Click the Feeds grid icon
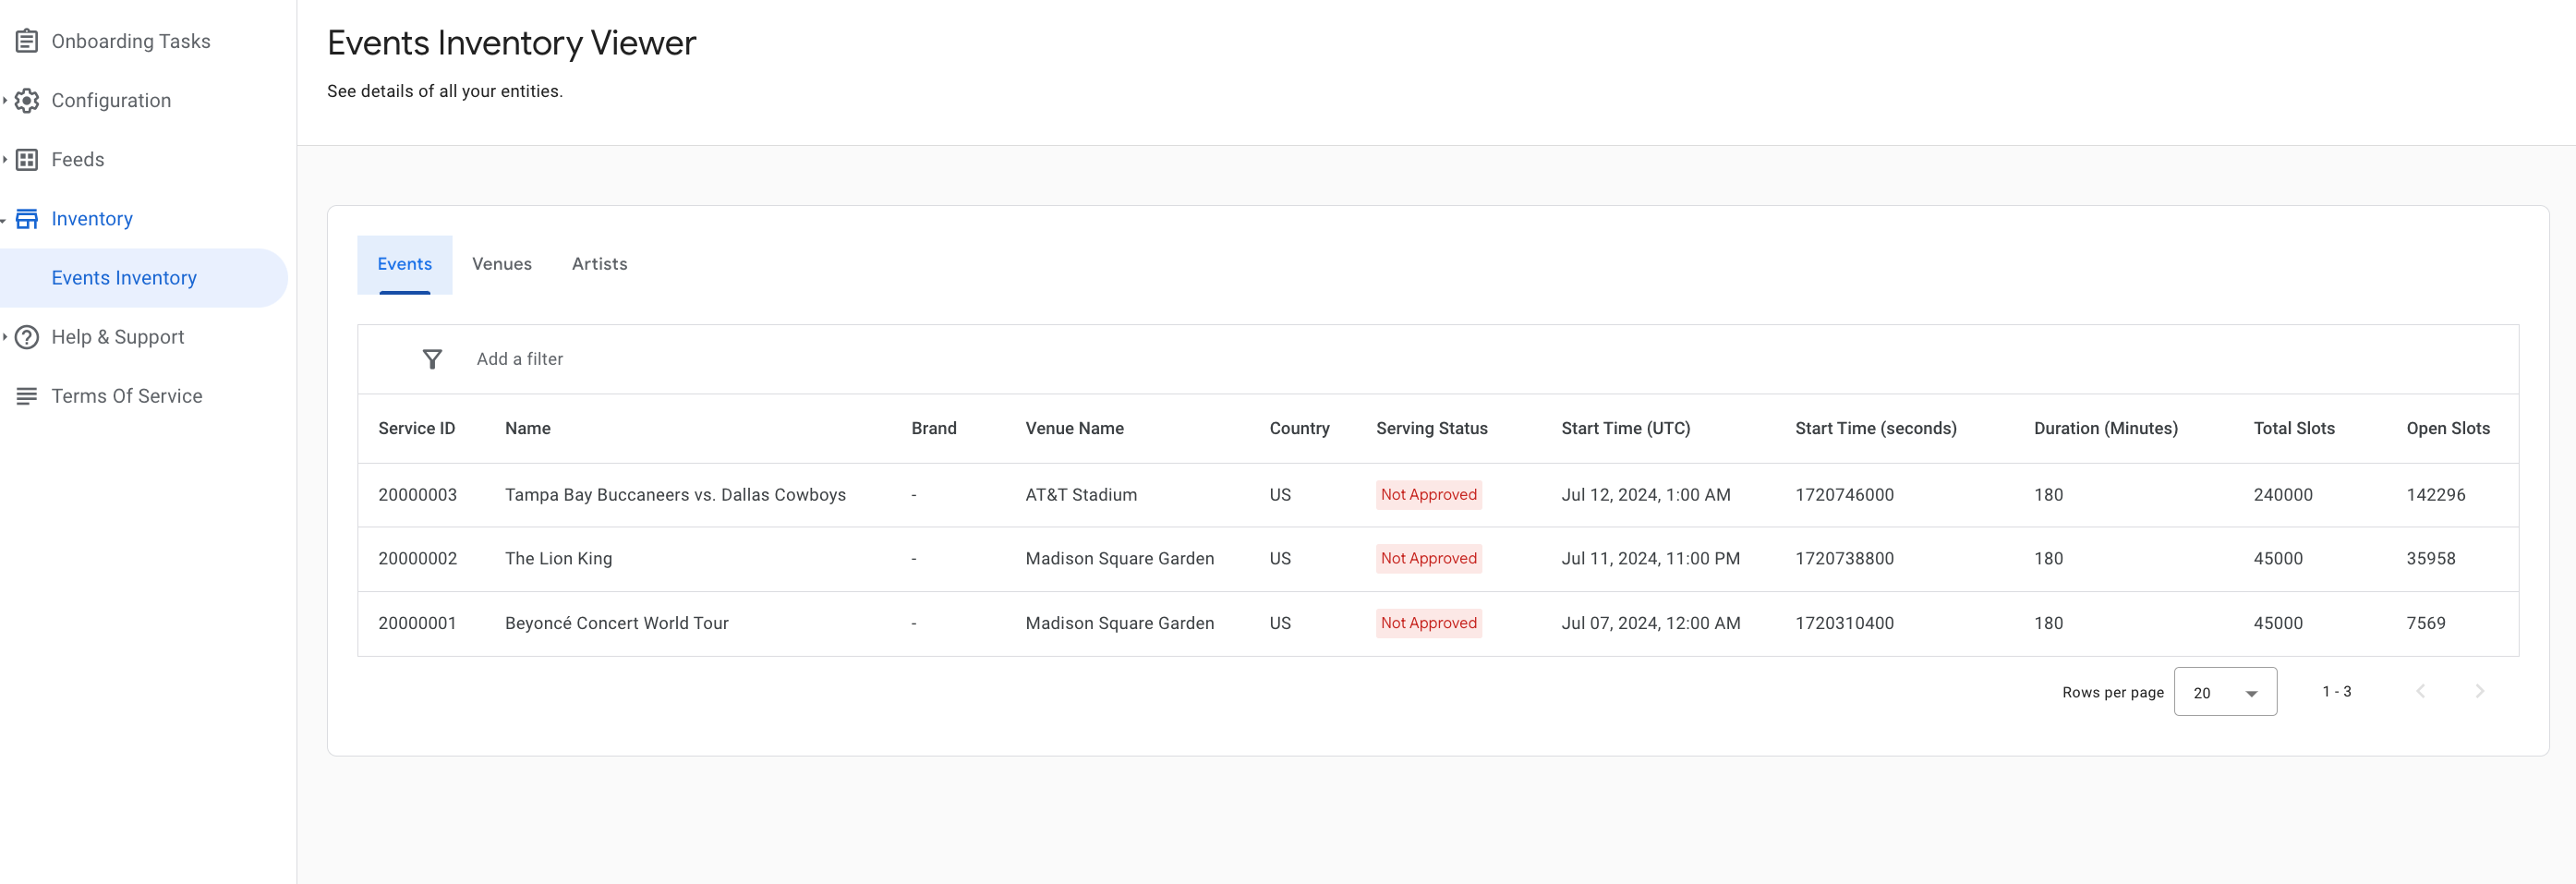The width and height of the screenshot is (2576, 884). click(27, 160)
